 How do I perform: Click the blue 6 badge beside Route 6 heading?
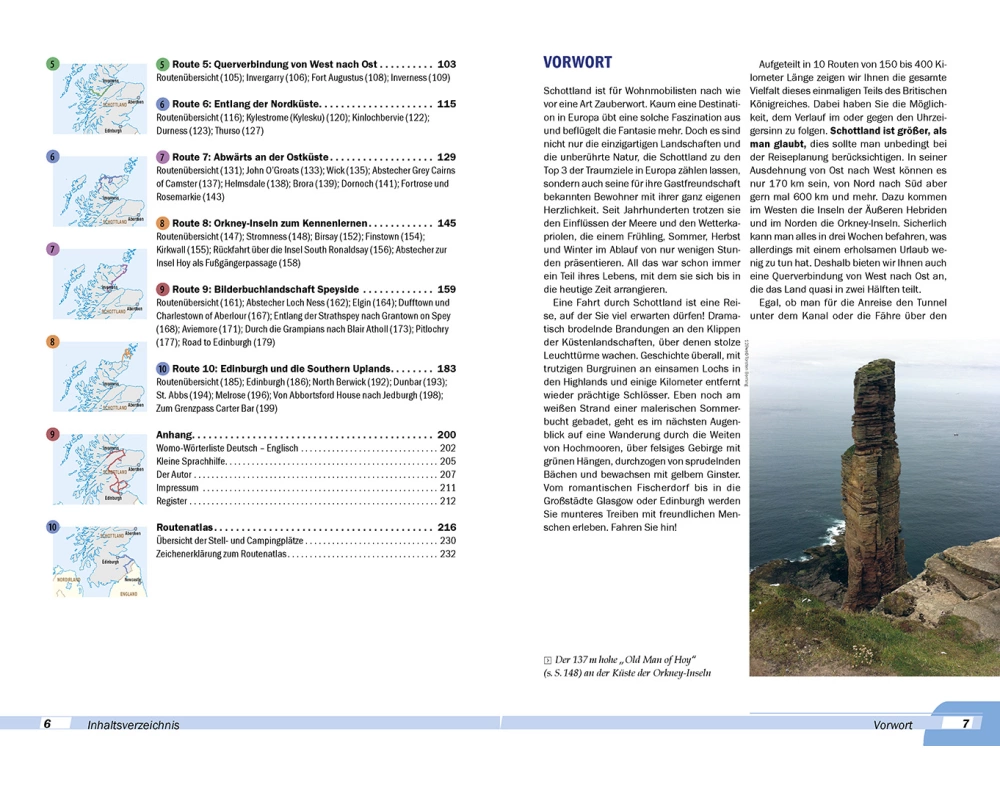[163, 104]
